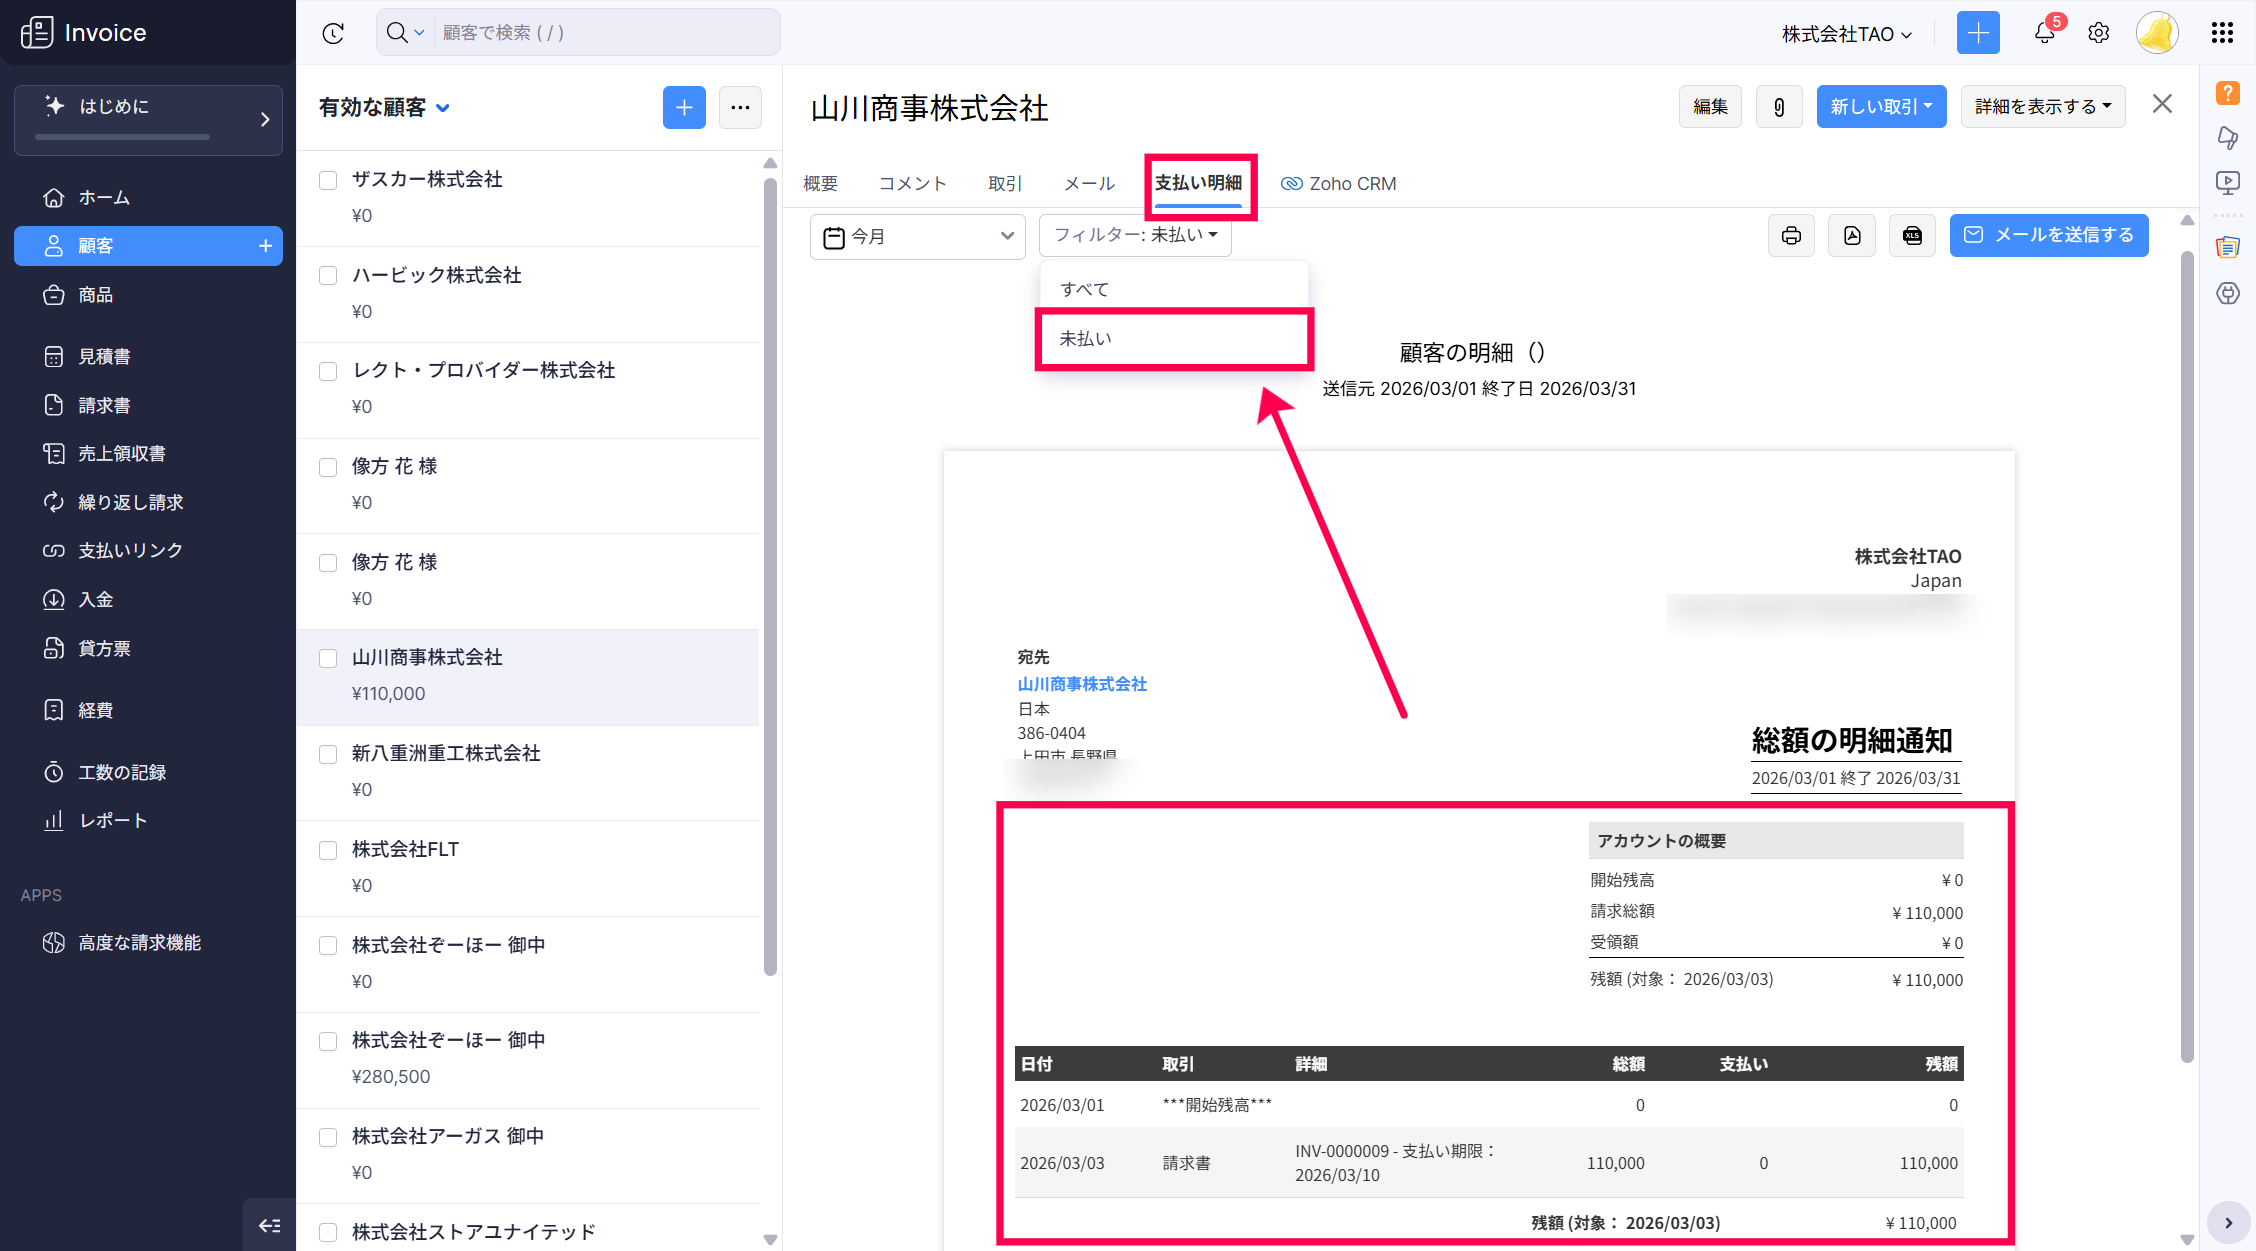Open notifications bell icon
This screenshot has width=2256, height=1251.
pyautogui.click(x=2044, y=33)
